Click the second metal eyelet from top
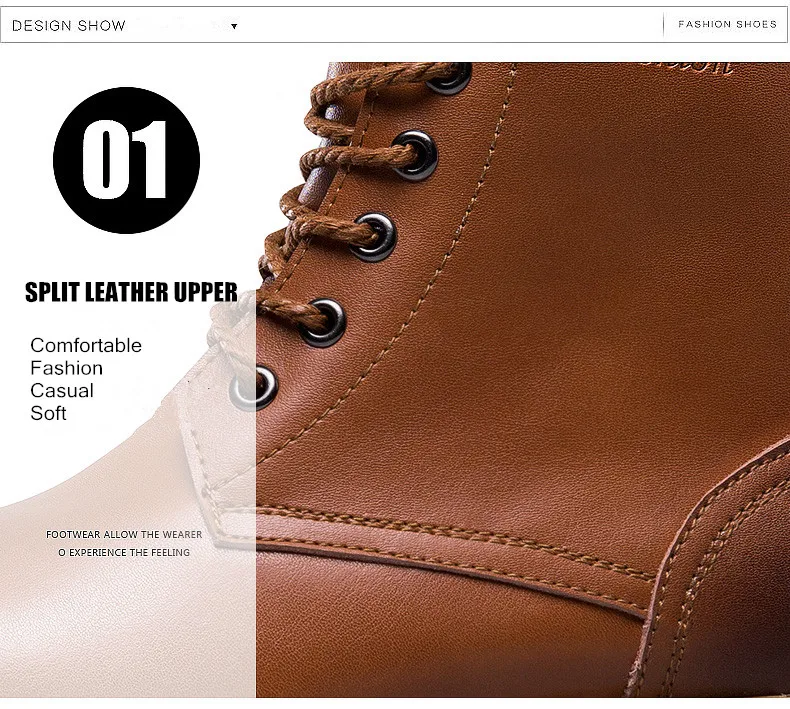The width and height of the screenshot is (790, 709). click(415, 155)
